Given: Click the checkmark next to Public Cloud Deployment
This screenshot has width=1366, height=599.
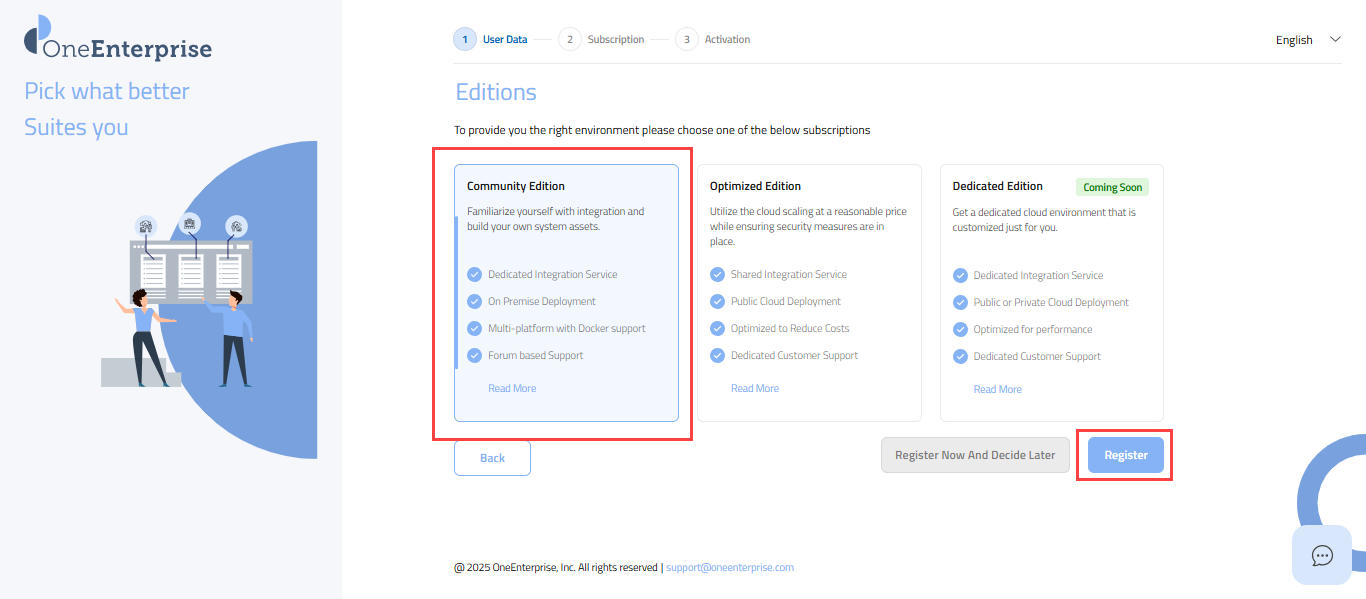Looking at the screenshot, I should click(717, 301).
